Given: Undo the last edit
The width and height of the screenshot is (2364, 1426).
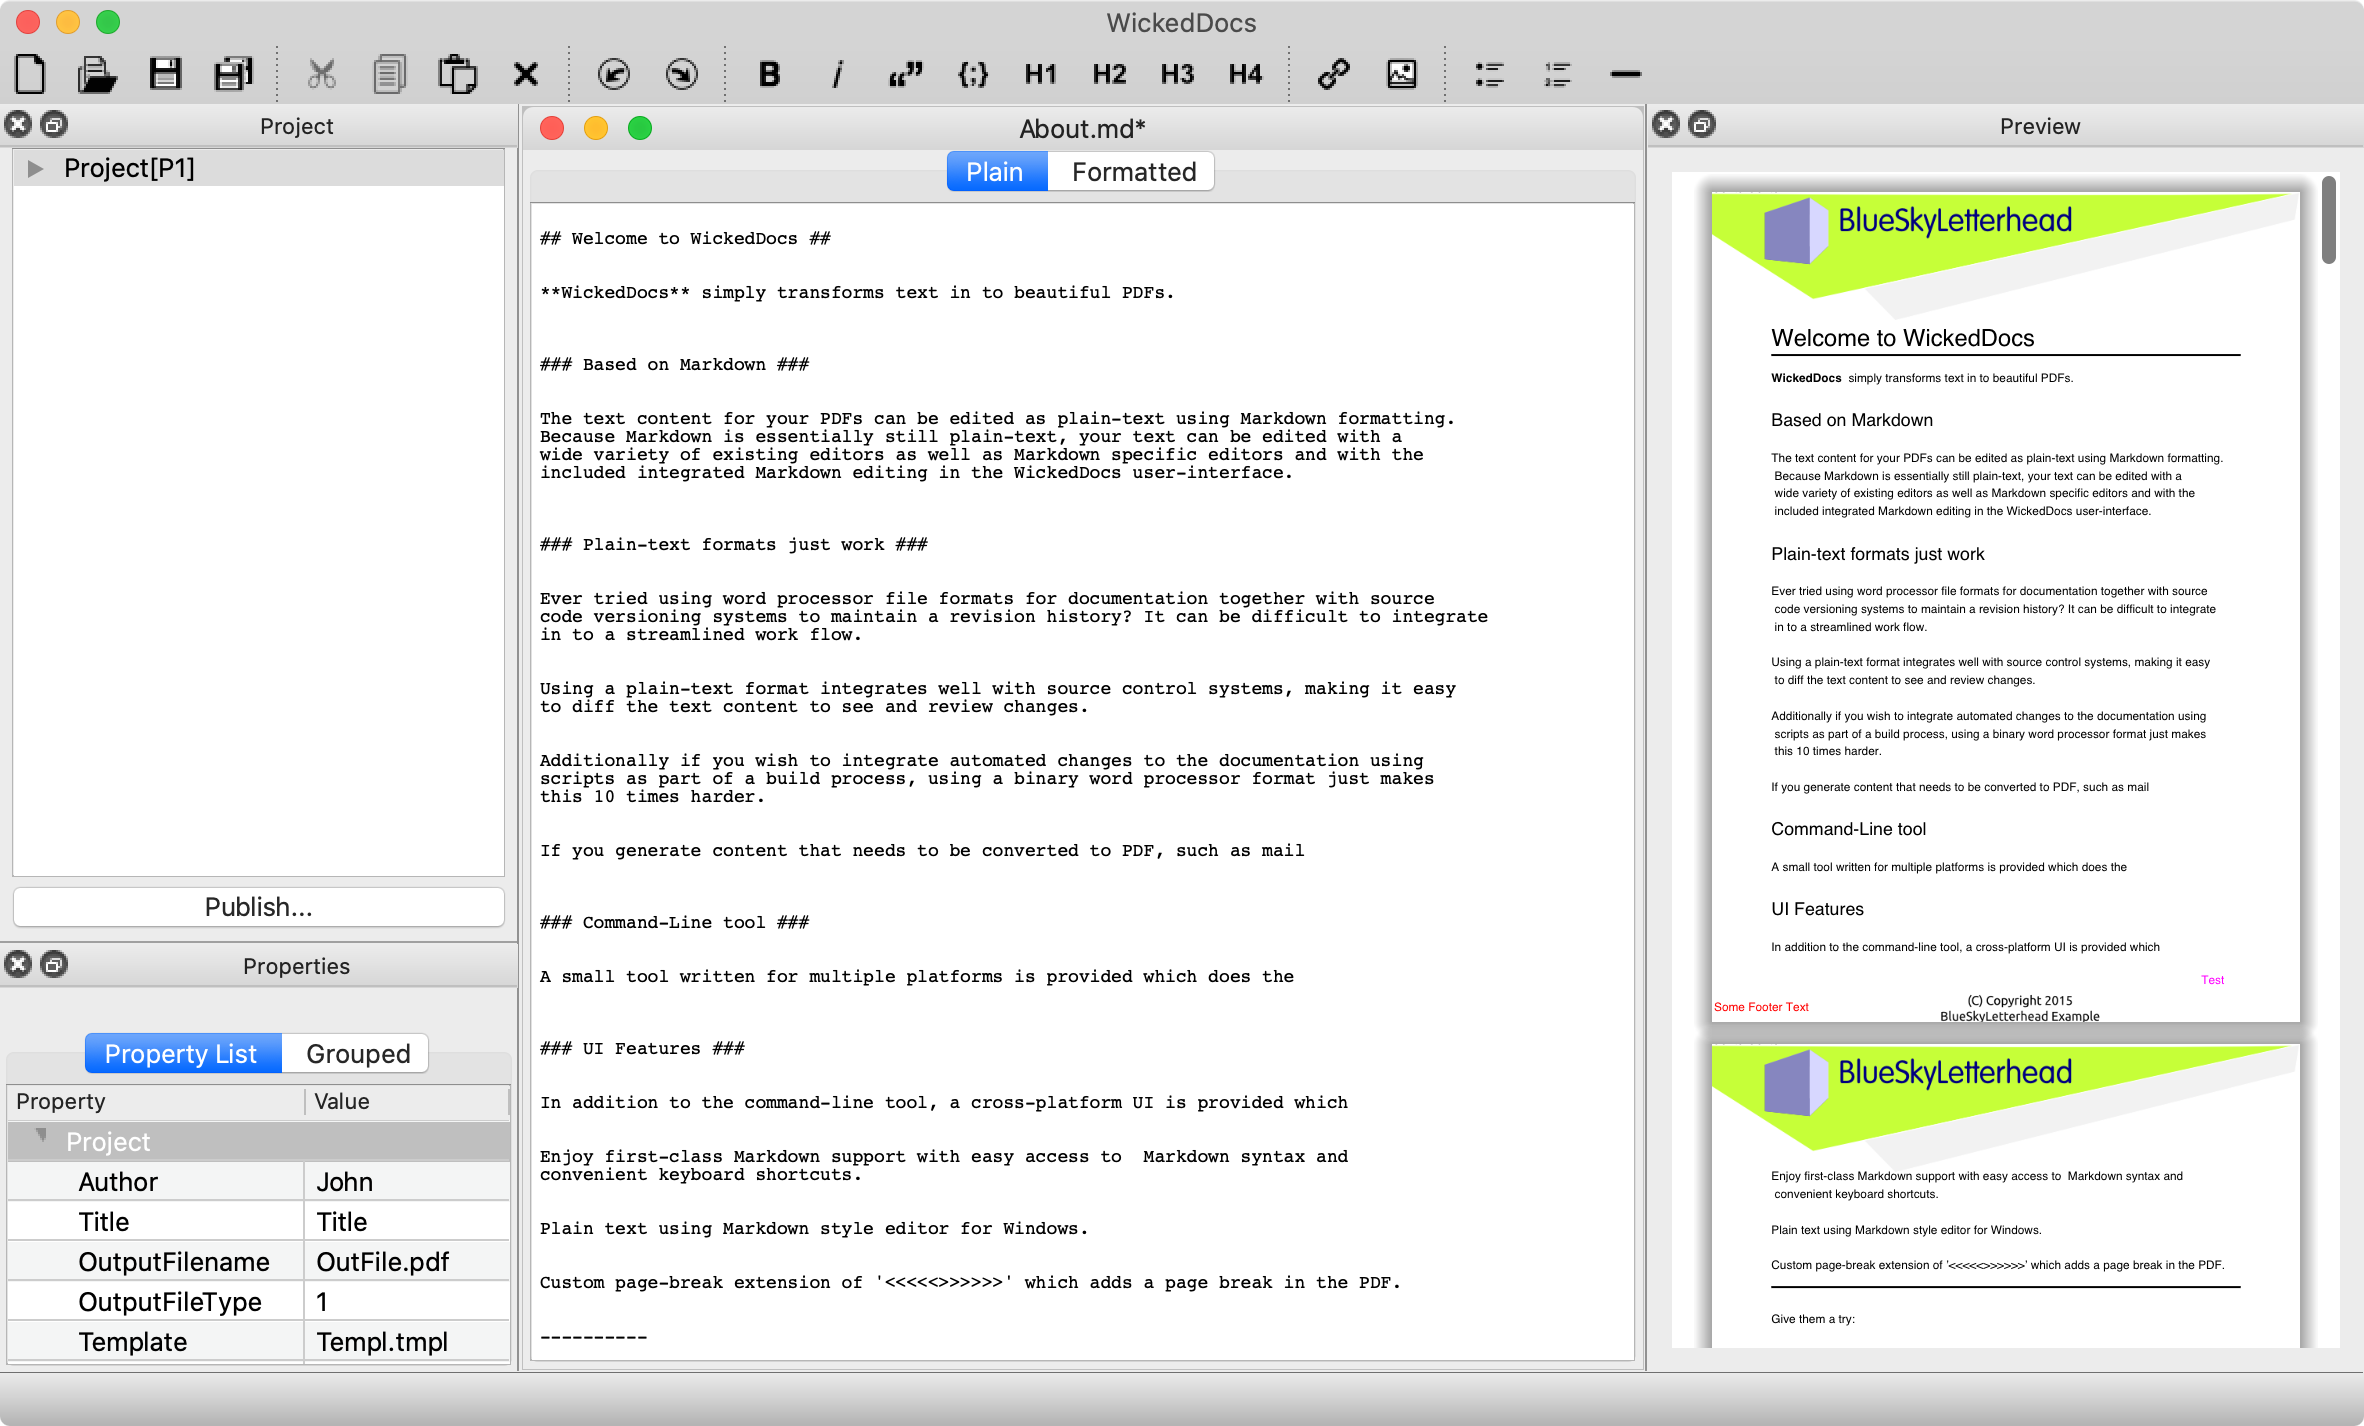Looking at the screenshot, I should tap(614, 74).
